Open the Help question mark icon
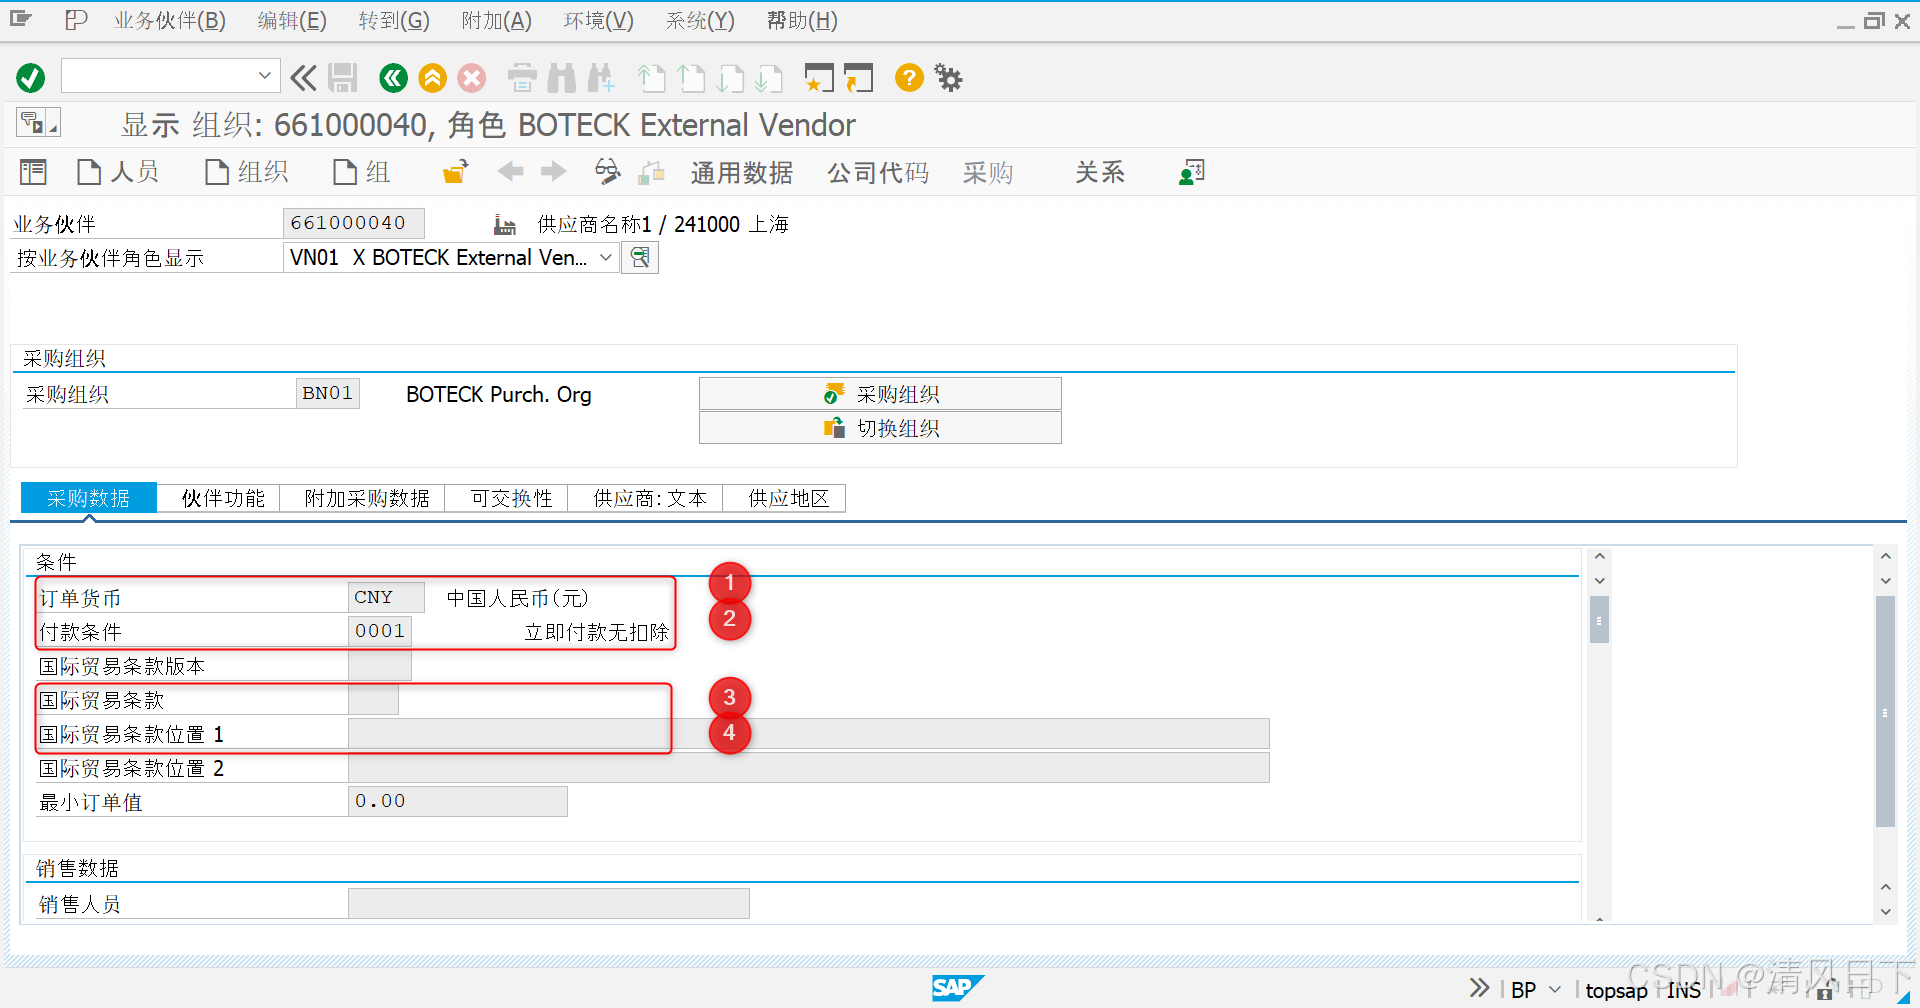Viewport: 1920px width, 1008px height. [909, 77]
